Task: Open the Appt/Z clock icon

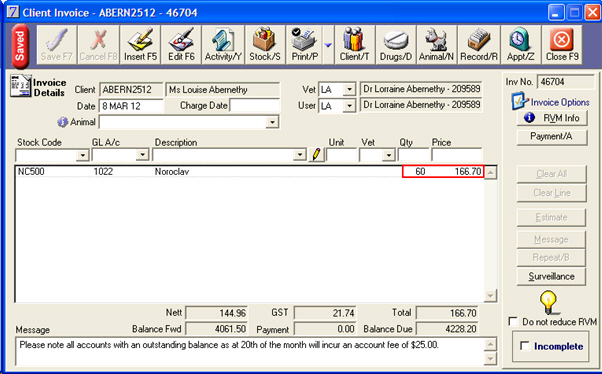Action: (x=521, y=45)
